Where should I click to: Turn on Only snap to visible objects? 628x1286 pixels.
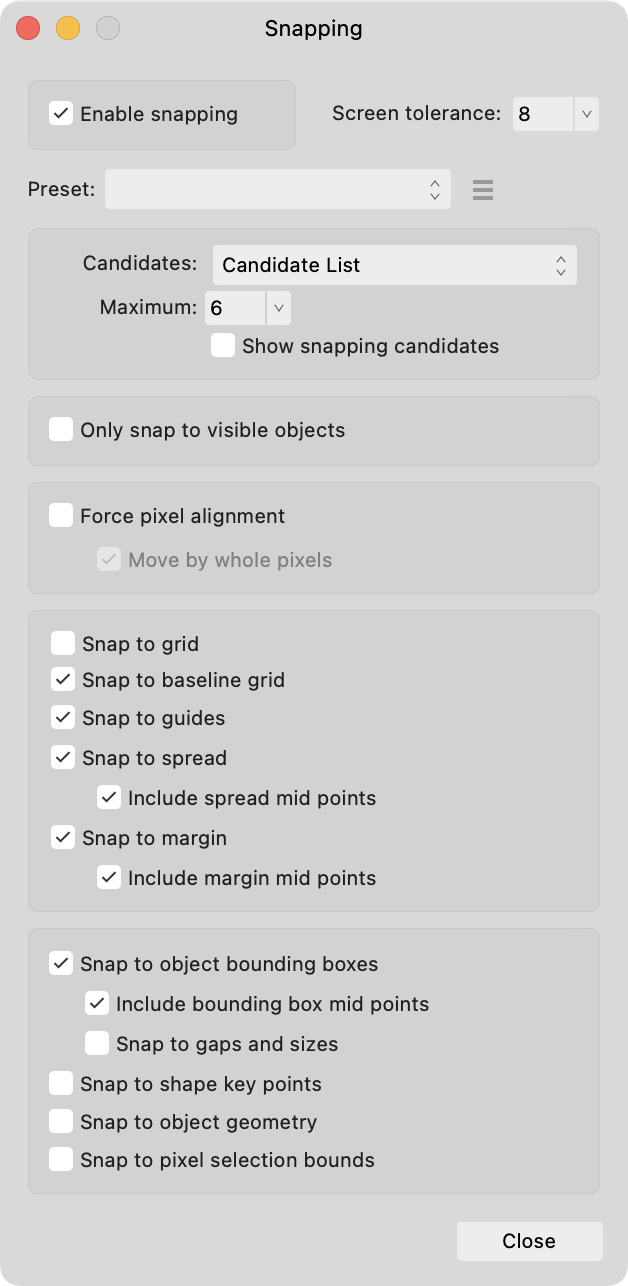(61, 430)
